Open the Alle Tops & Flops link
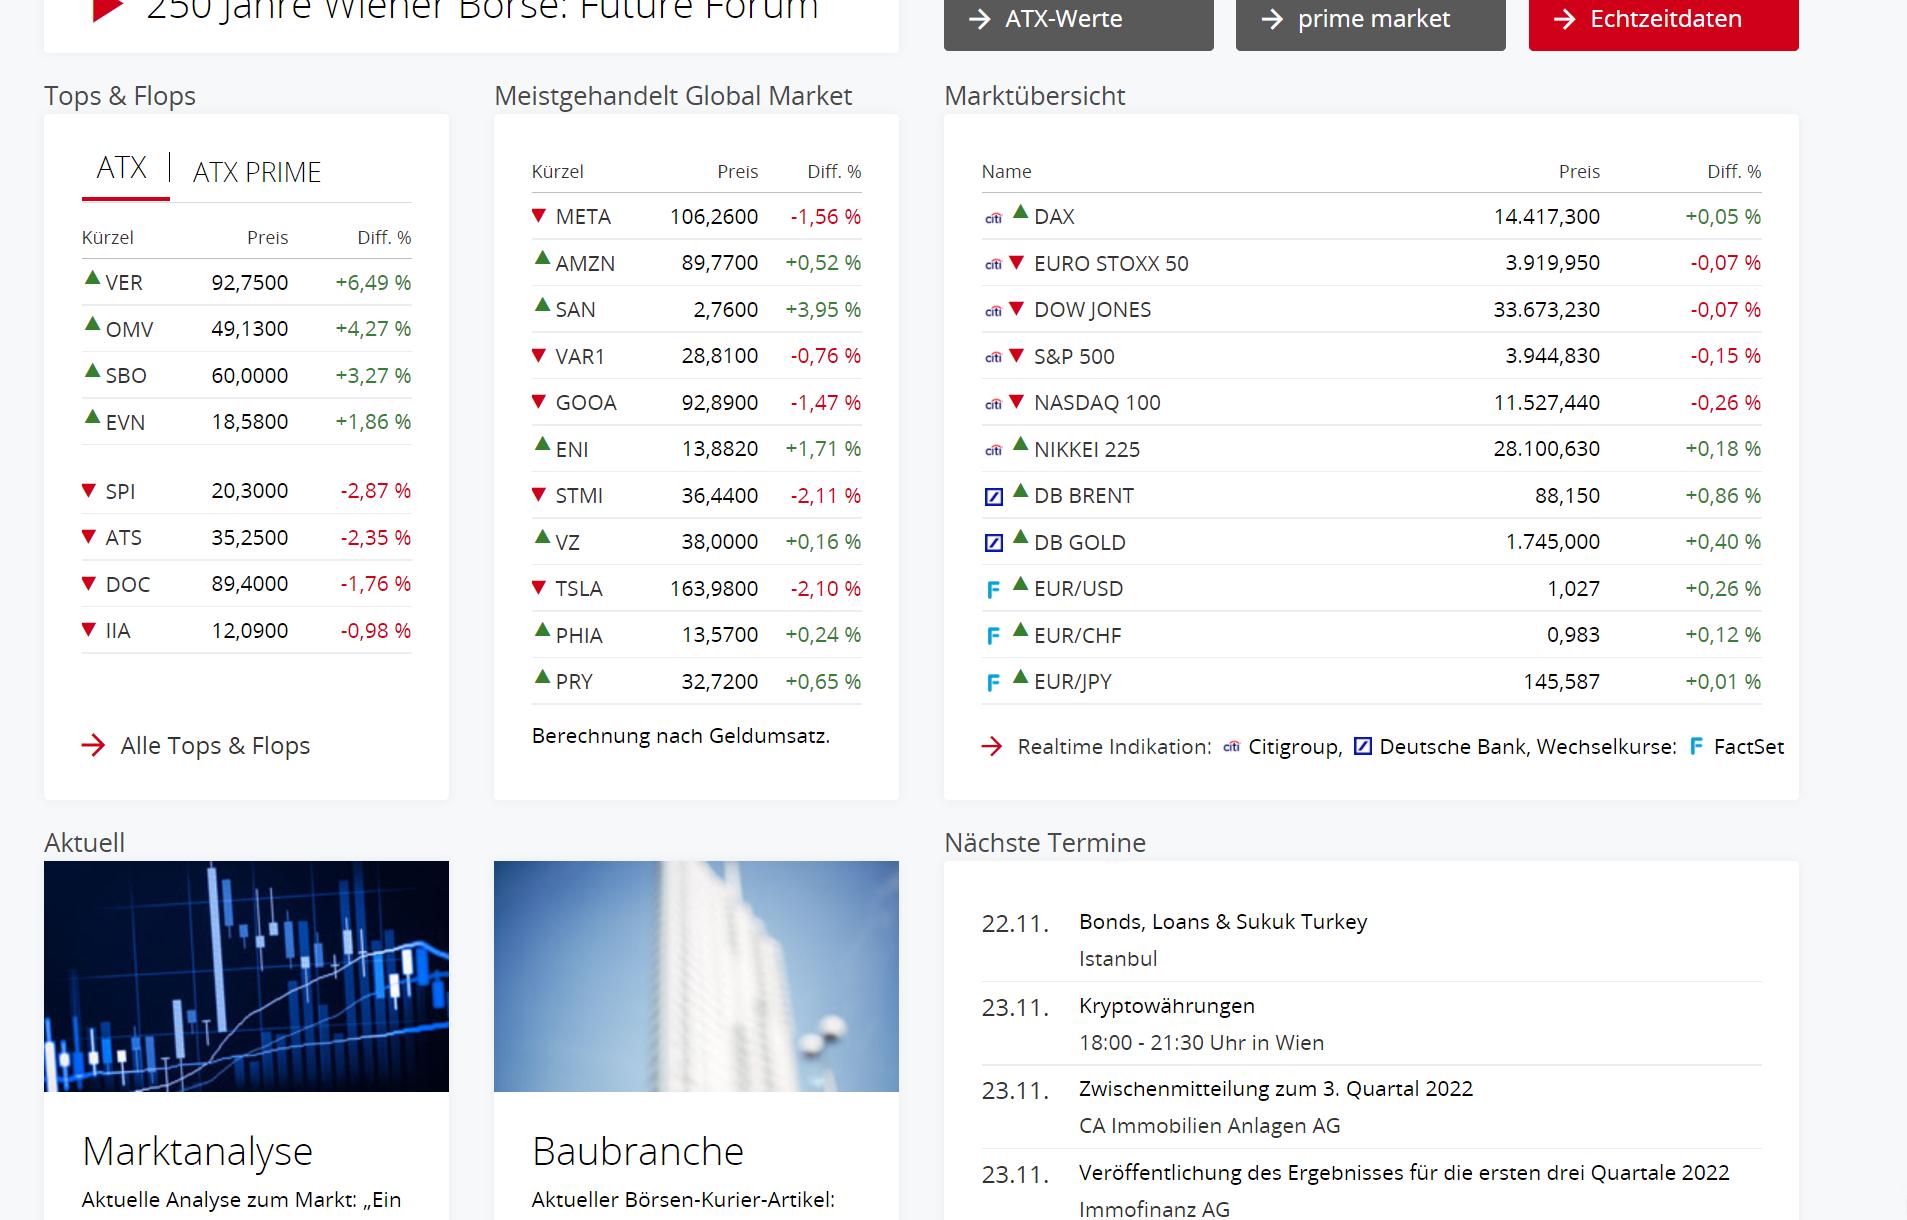The image size is (1907, 1220). pos(215,746)
